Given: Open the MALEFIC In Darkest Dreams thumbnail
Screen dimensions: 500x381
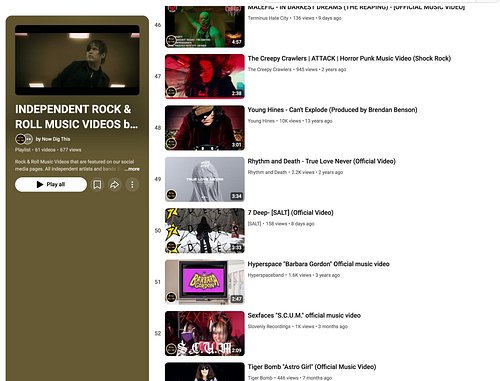Looking at the screenshot, I should pos(205,27).
